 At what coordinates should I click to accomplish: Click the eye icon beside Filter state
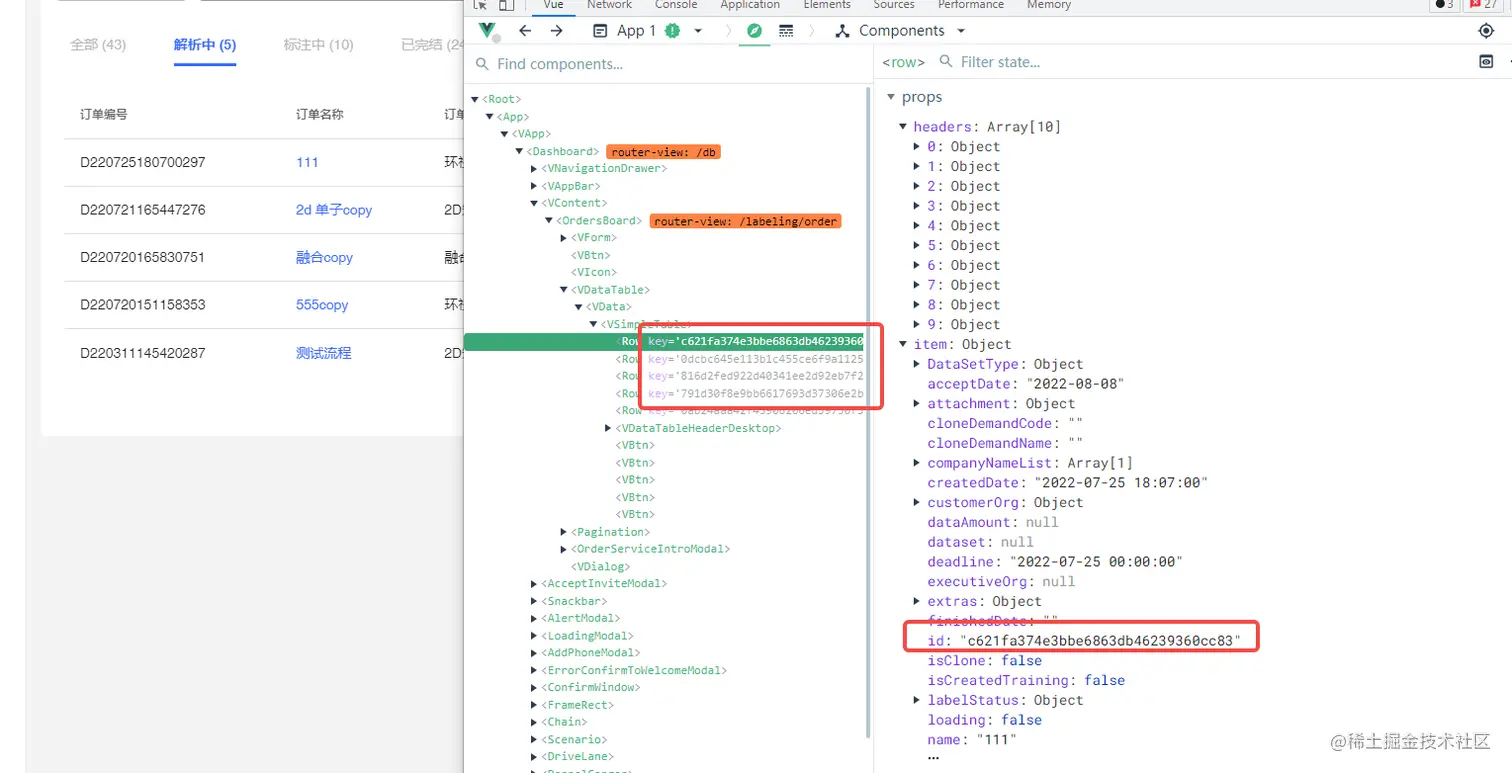1486,62
